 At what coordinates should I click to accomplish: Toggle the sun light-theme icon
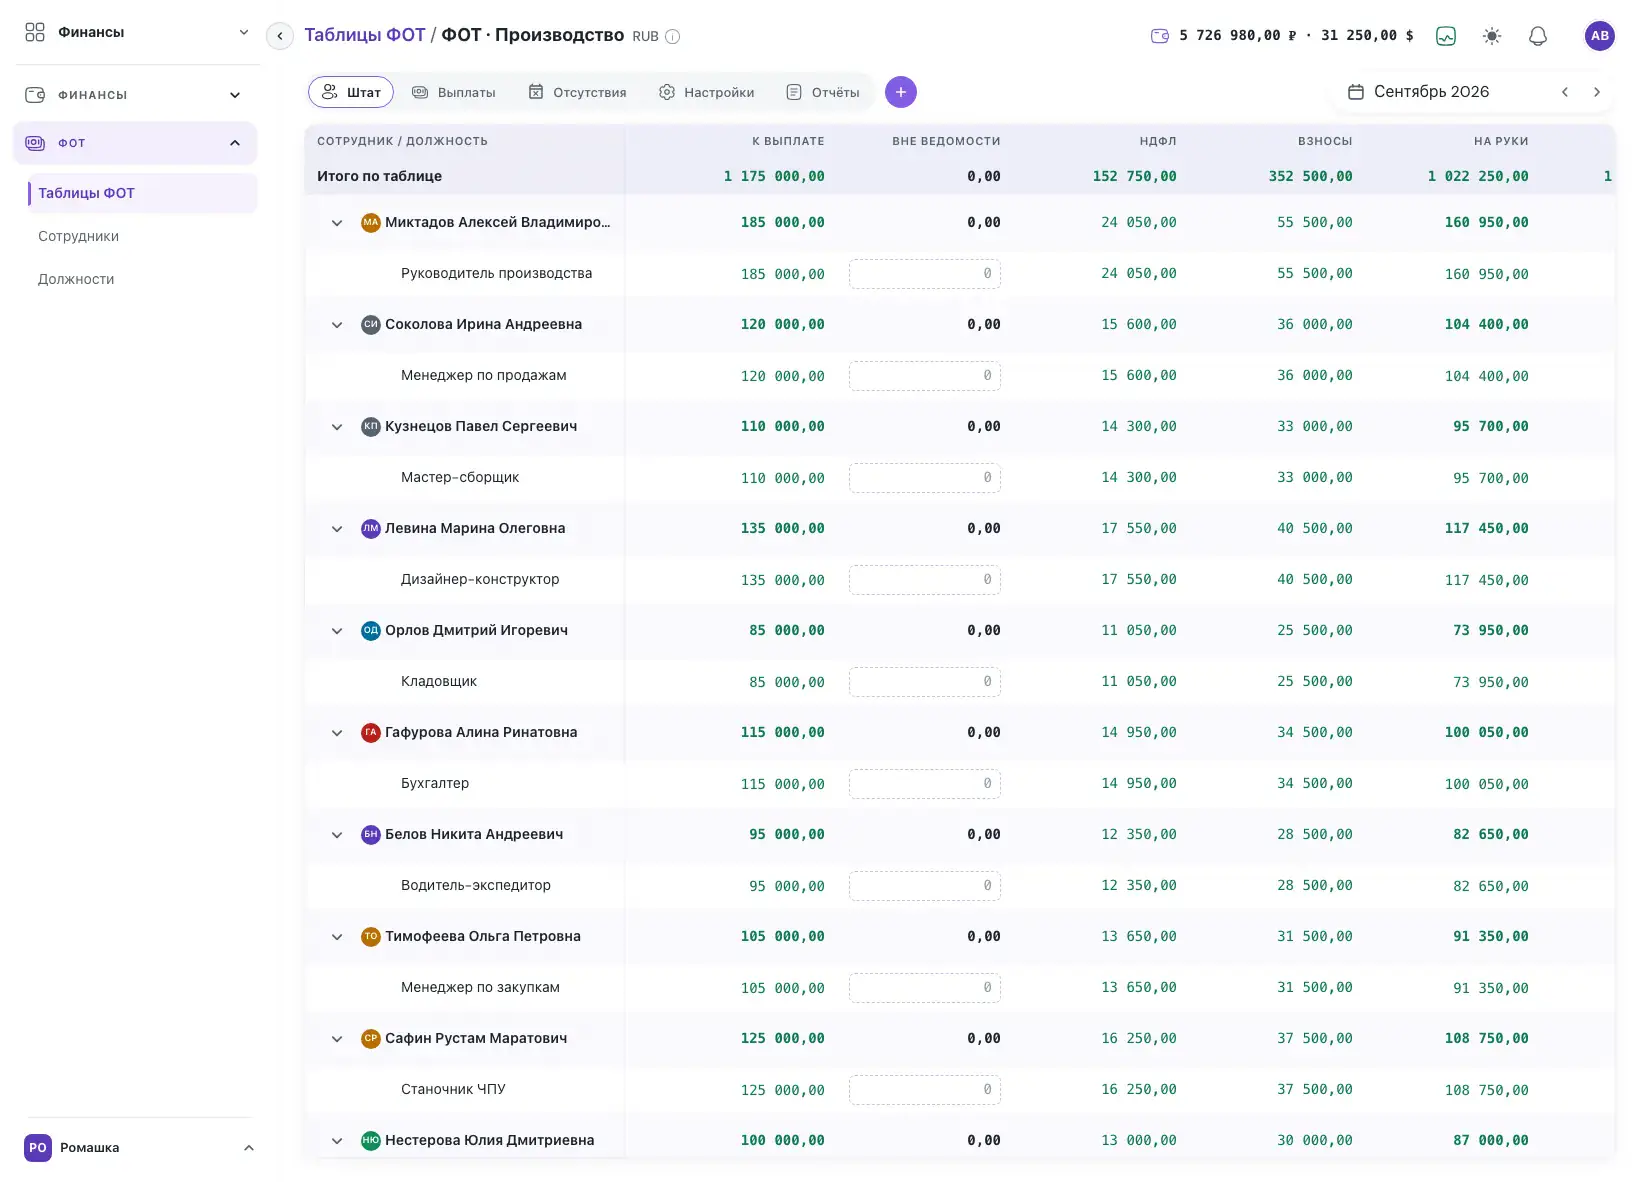point(1492,36)
